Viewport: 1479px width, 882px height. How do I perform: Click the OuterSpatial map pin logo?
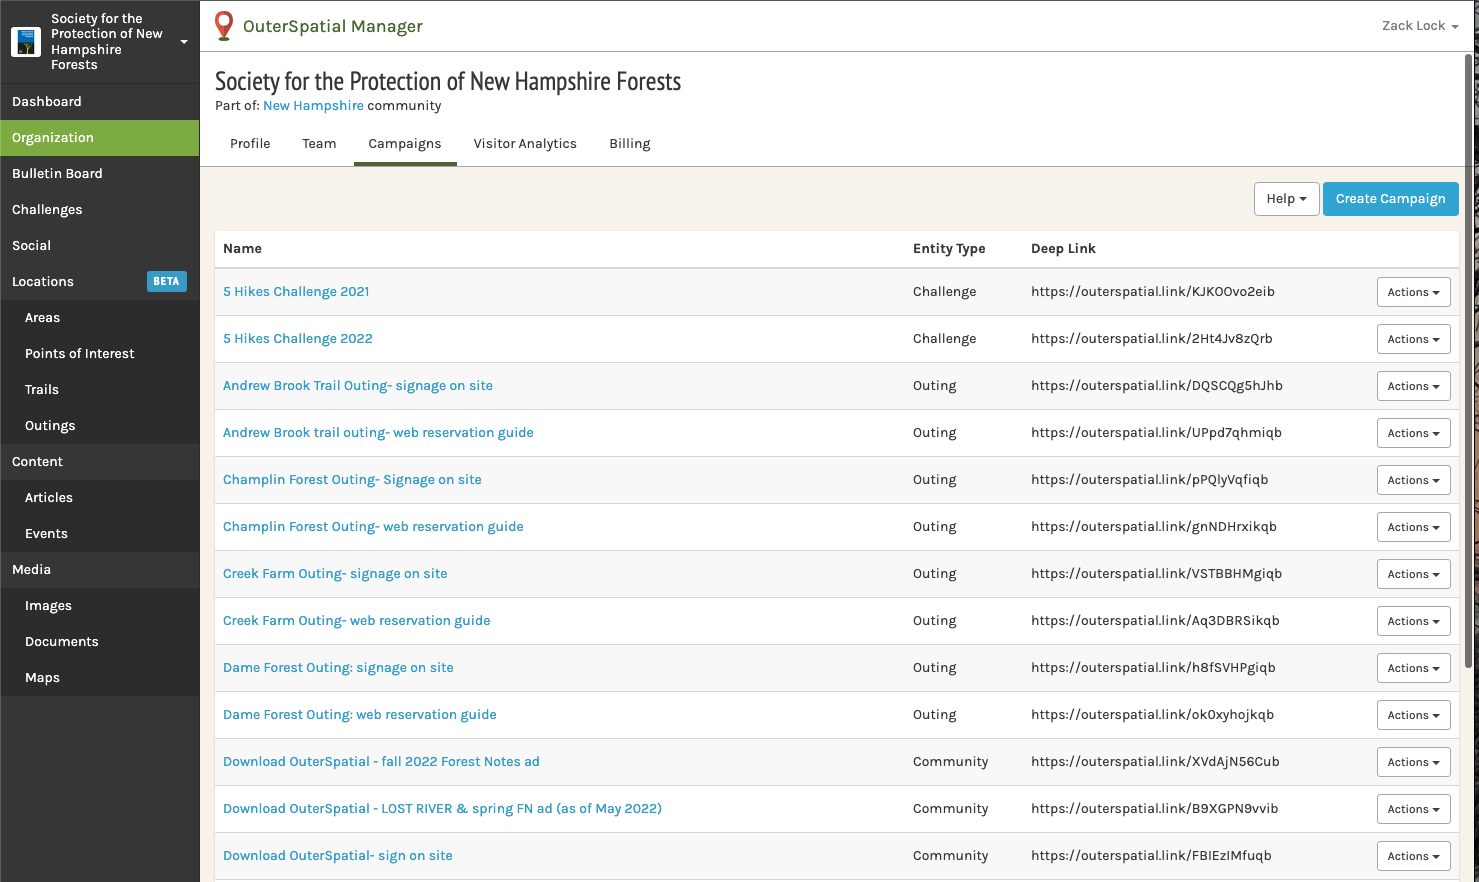(x=224, y=26)
